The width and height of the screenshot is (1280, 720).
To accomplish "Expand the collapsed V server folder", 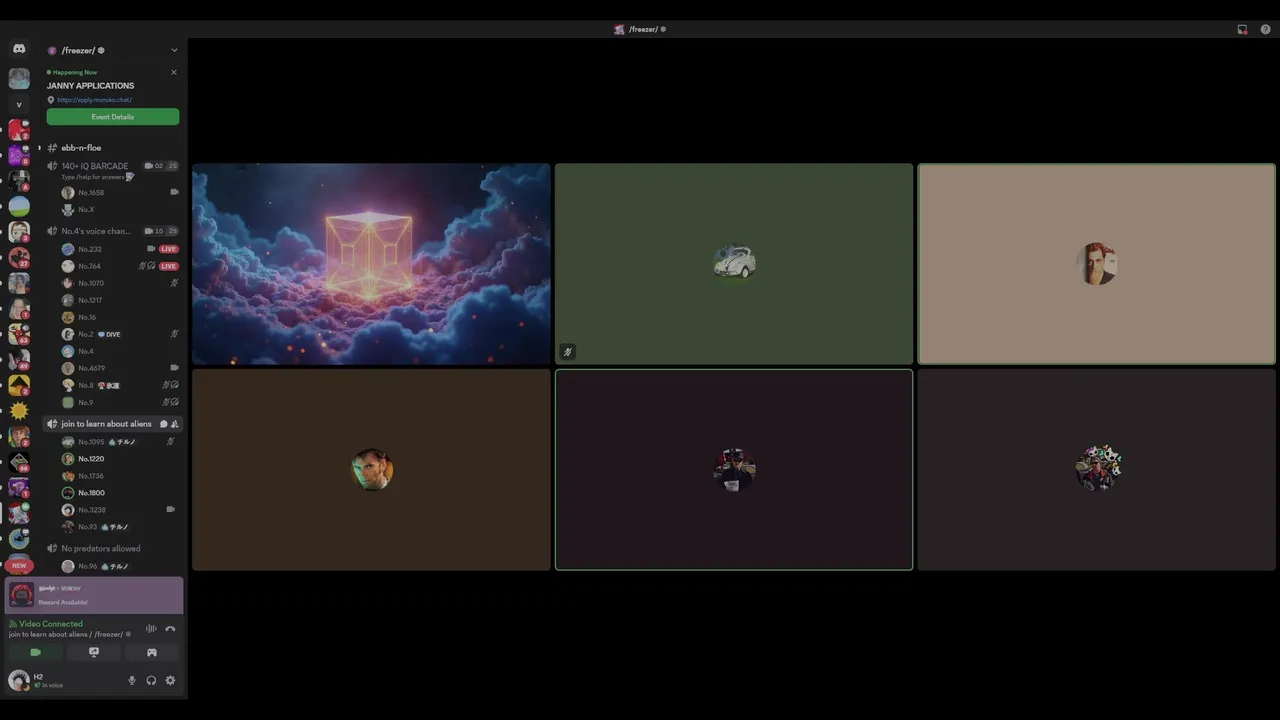I will coord(19,104).
